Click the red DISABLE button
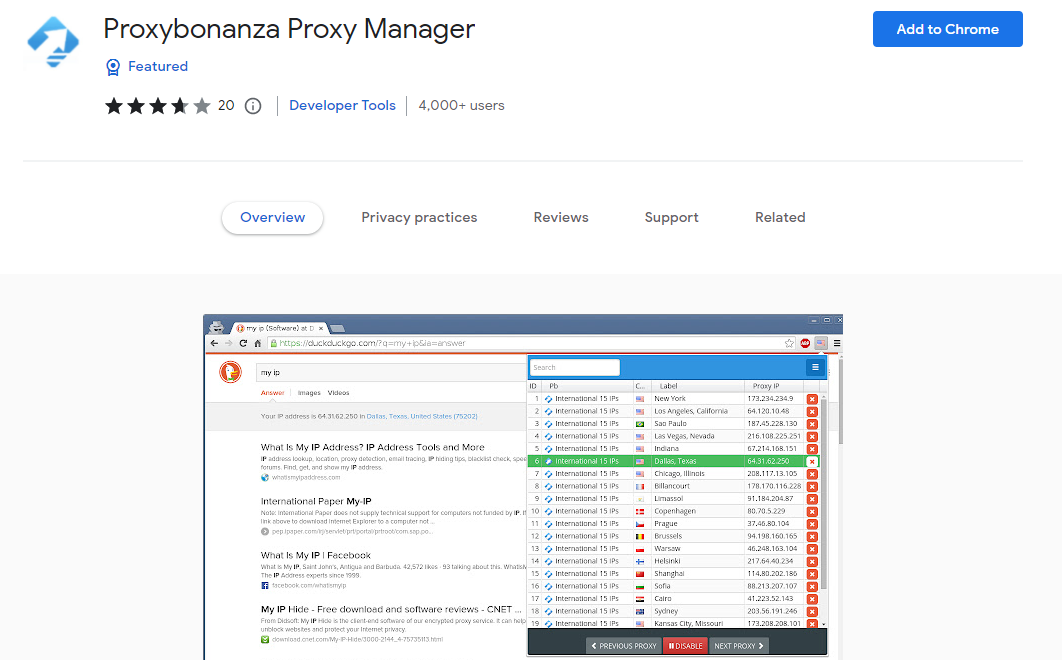 685,646
